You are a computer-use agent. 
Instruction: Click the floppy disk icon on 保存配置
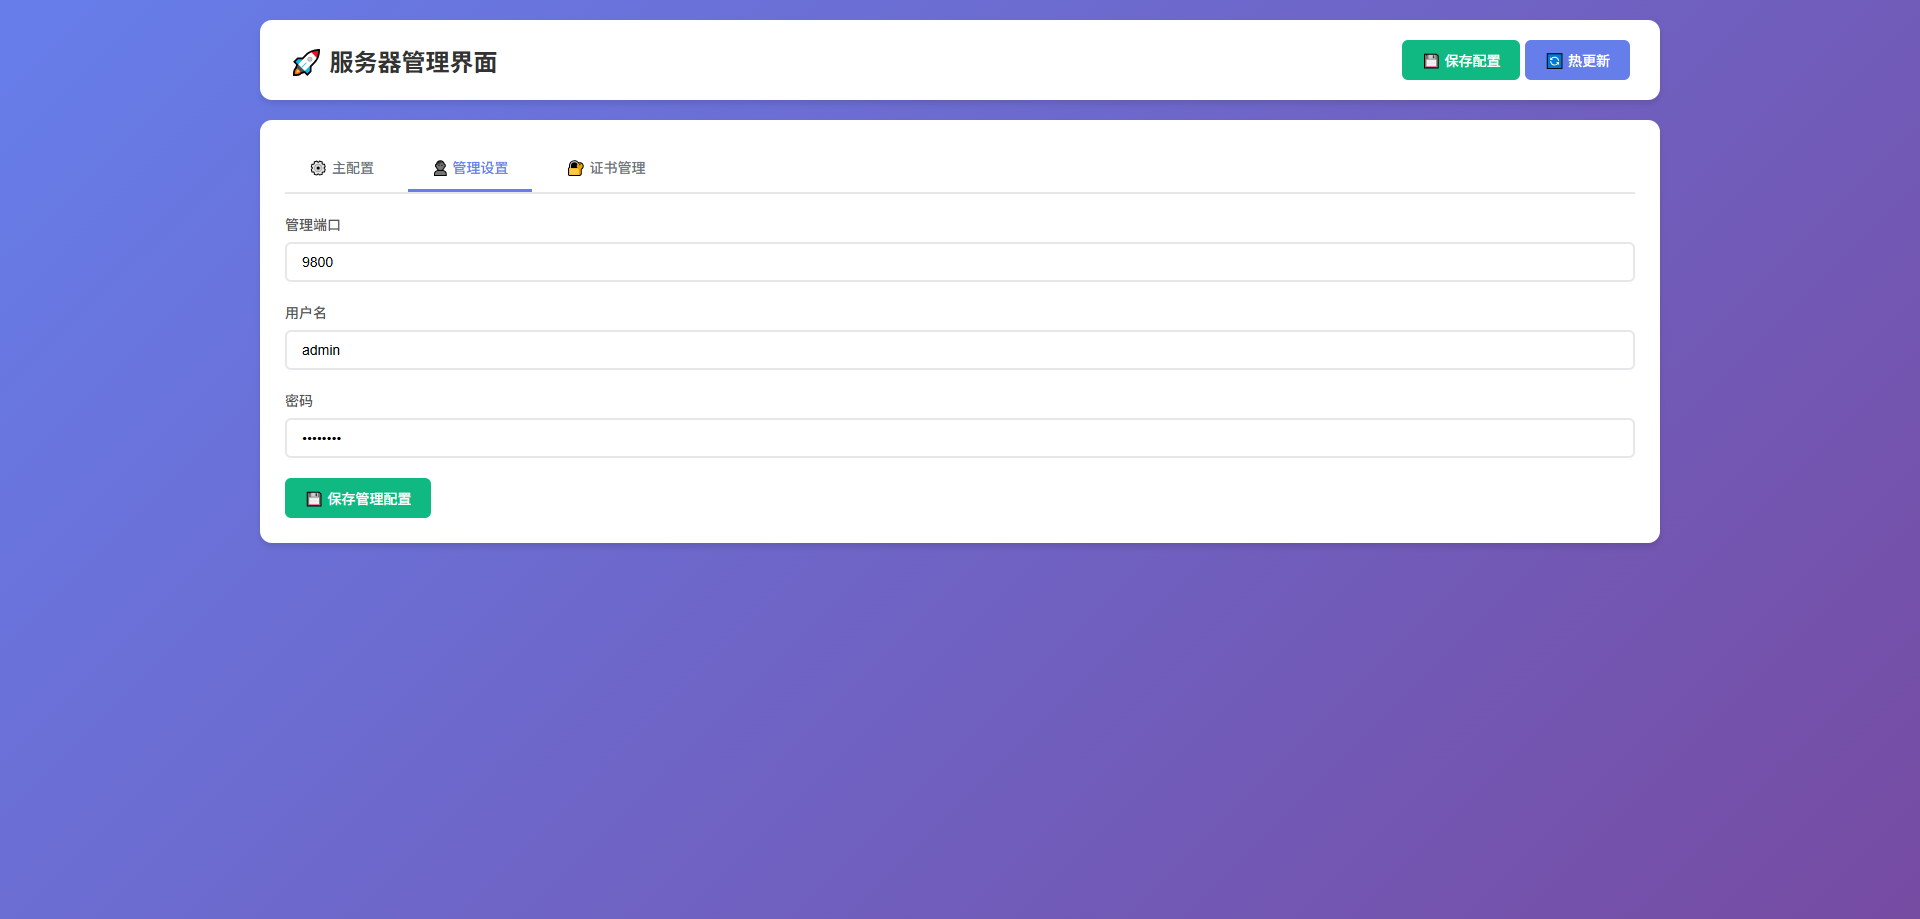coord(1431,61)
